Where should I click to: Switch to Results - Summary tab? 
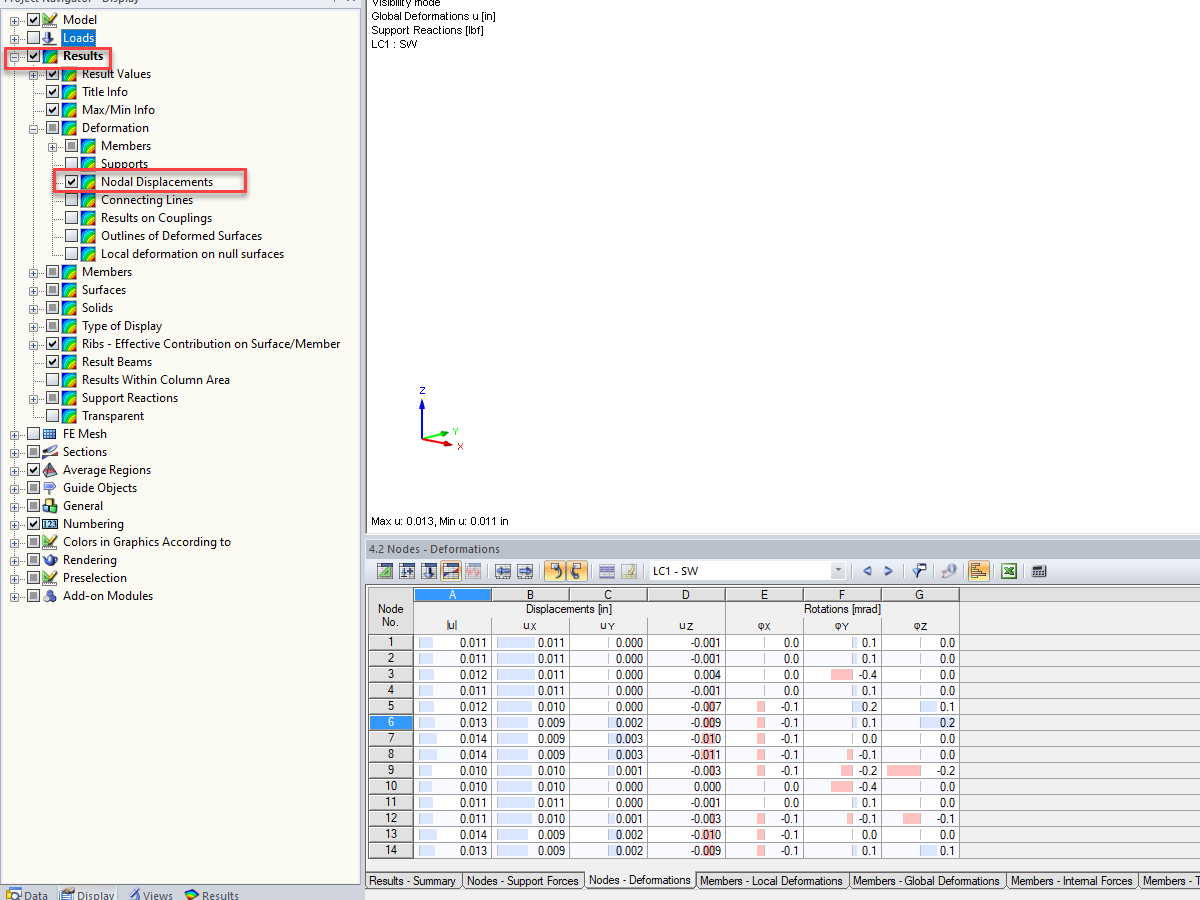pos(413,881)
